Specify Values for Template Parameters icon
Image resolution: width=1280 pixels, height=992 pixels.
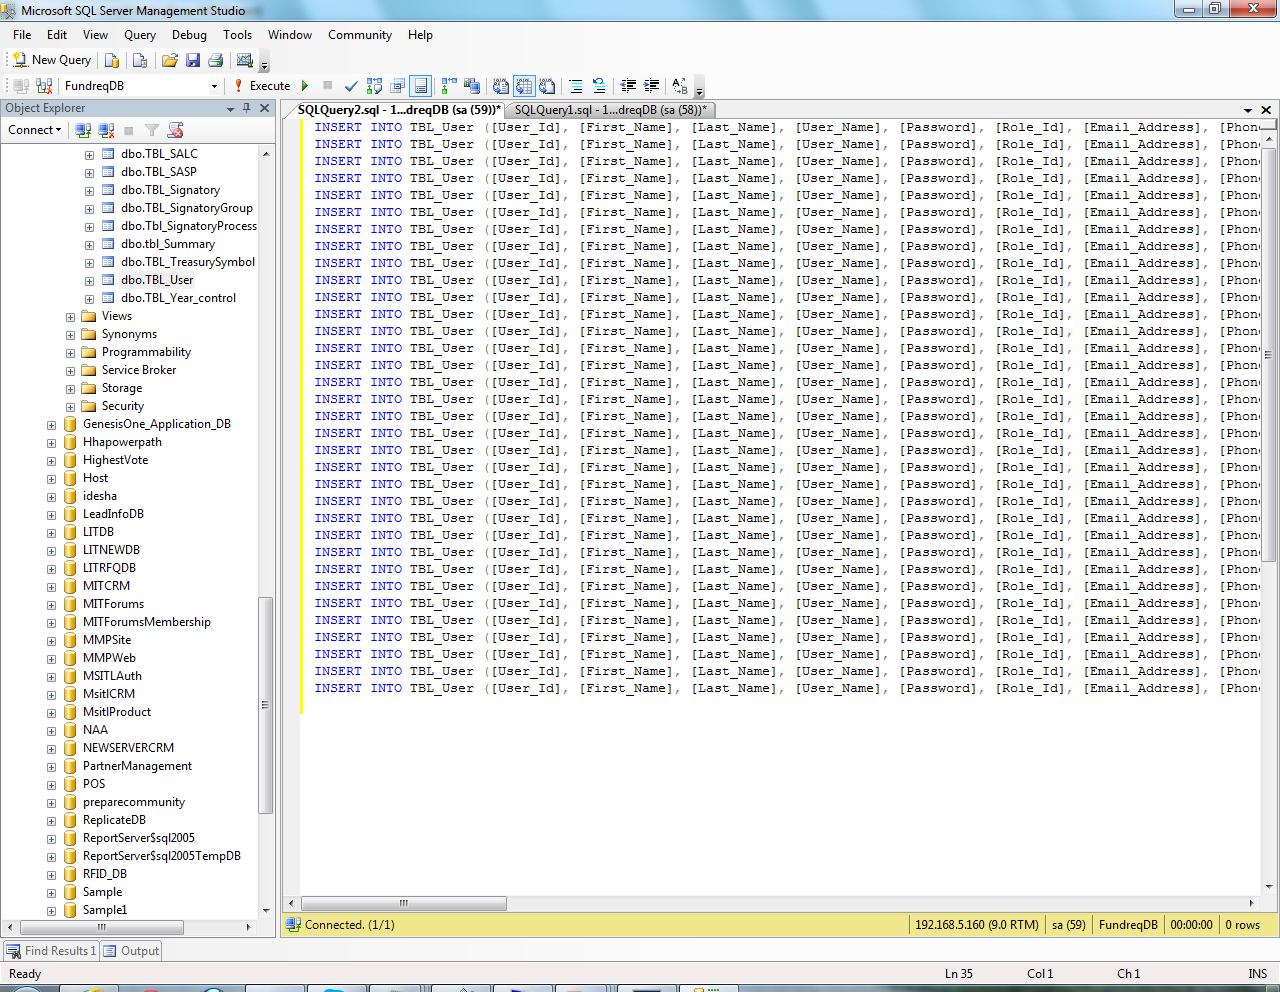680,86
